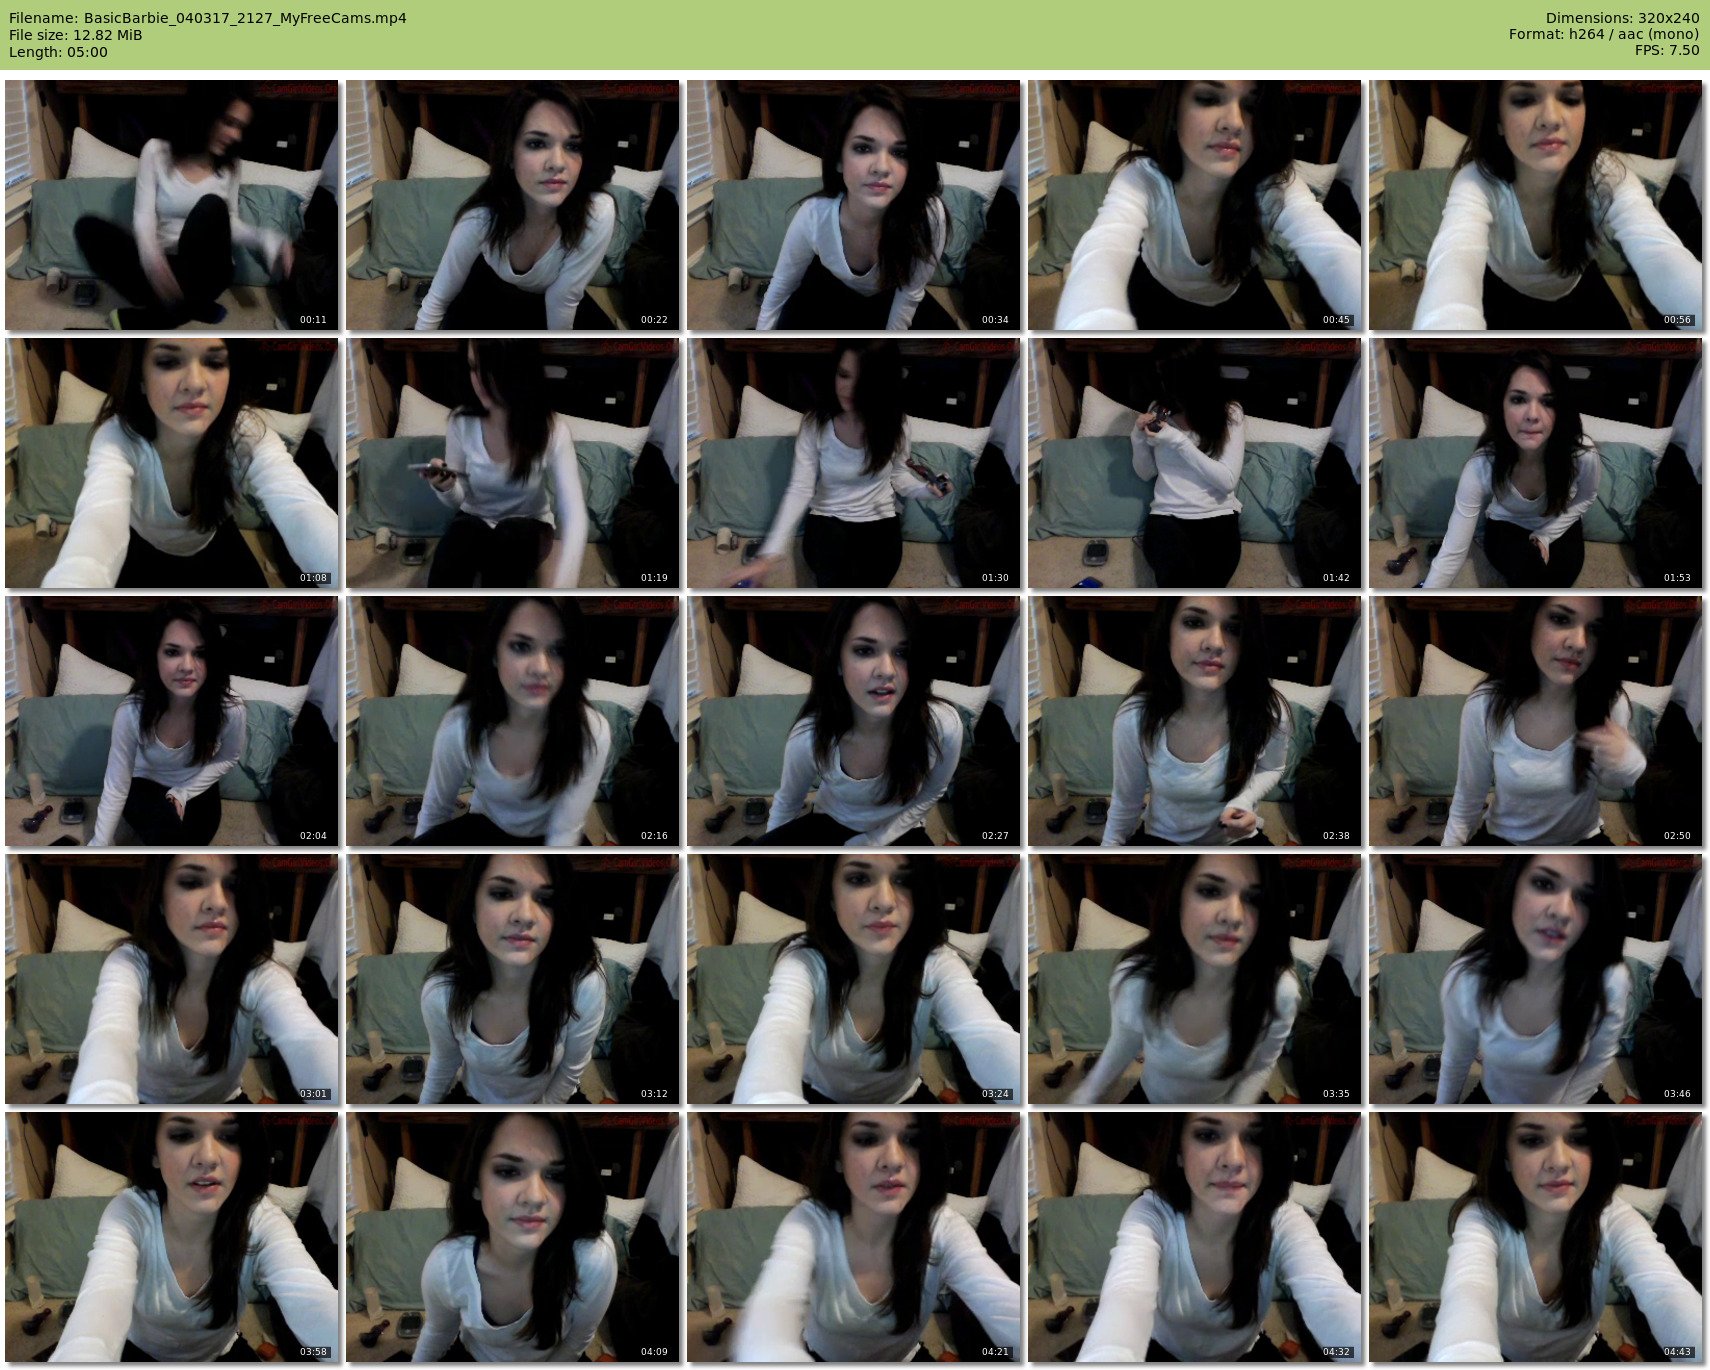Choose the frame labeled 00:45
Image resolution: width=1710 pixels, height=1370 pixels.
click(x=1195, y=205)
